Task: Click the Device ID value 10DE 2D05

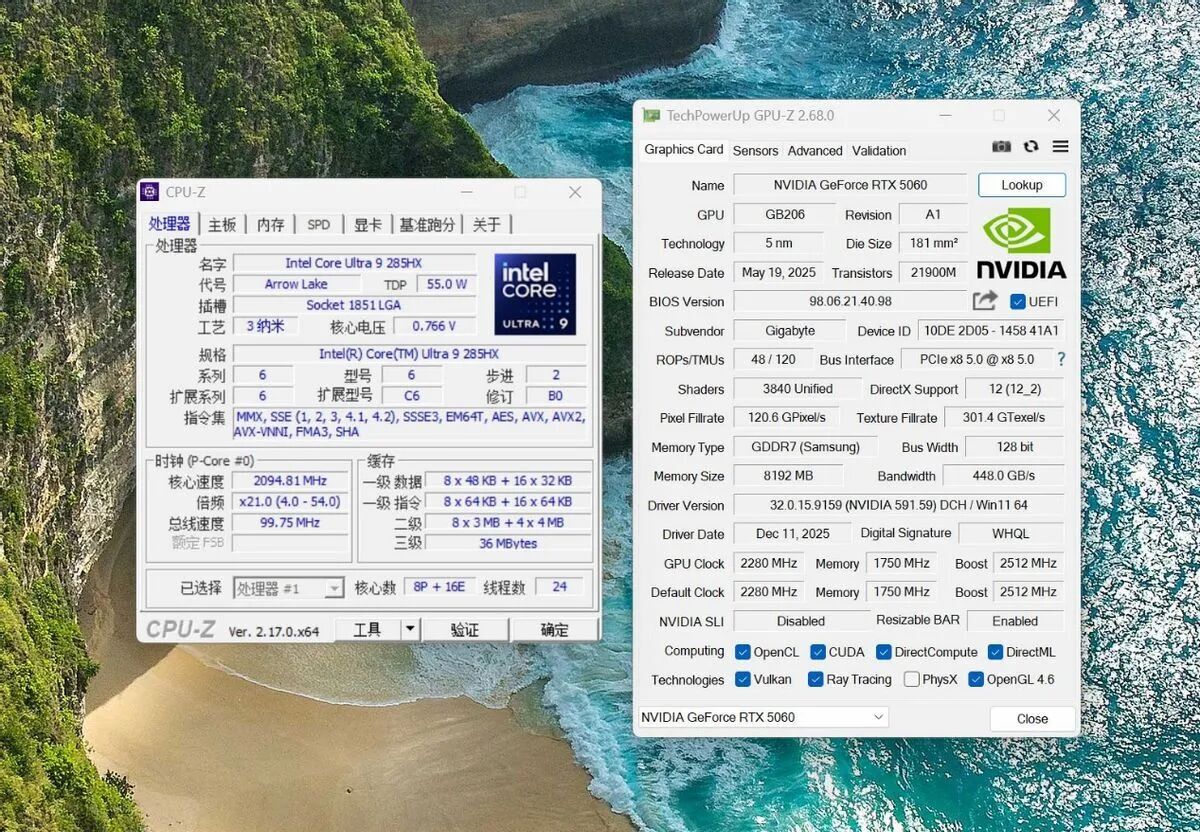Action: pos(990,331)
